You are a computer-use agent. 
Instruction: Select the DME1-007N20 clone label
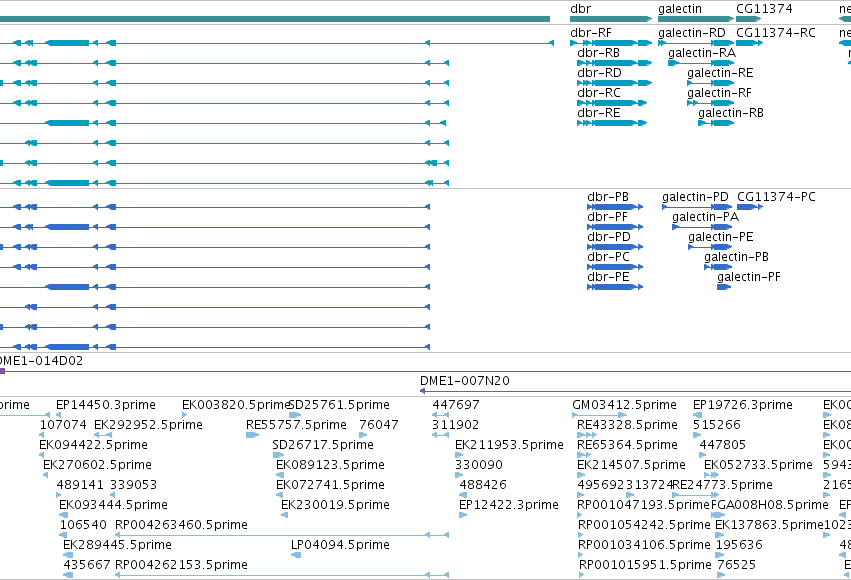tap(465, 381)
